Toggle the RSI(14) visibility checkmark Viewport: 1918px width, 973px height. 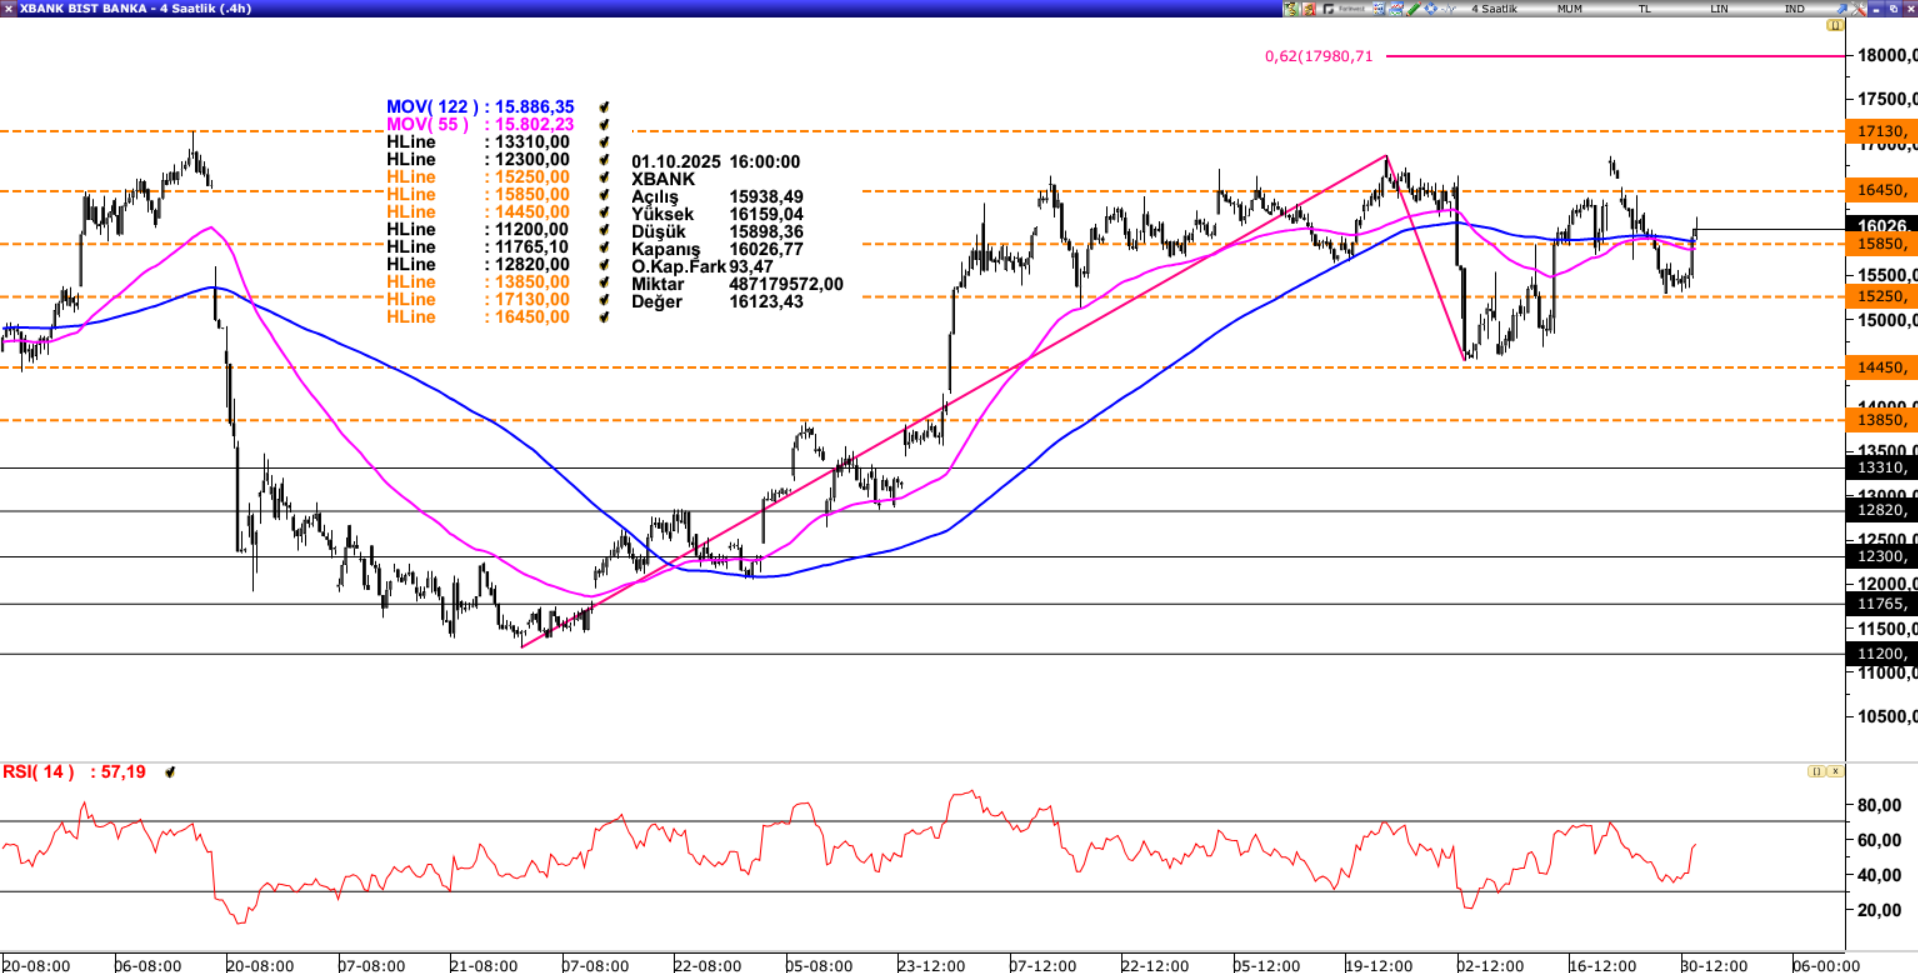coord(170,772)
